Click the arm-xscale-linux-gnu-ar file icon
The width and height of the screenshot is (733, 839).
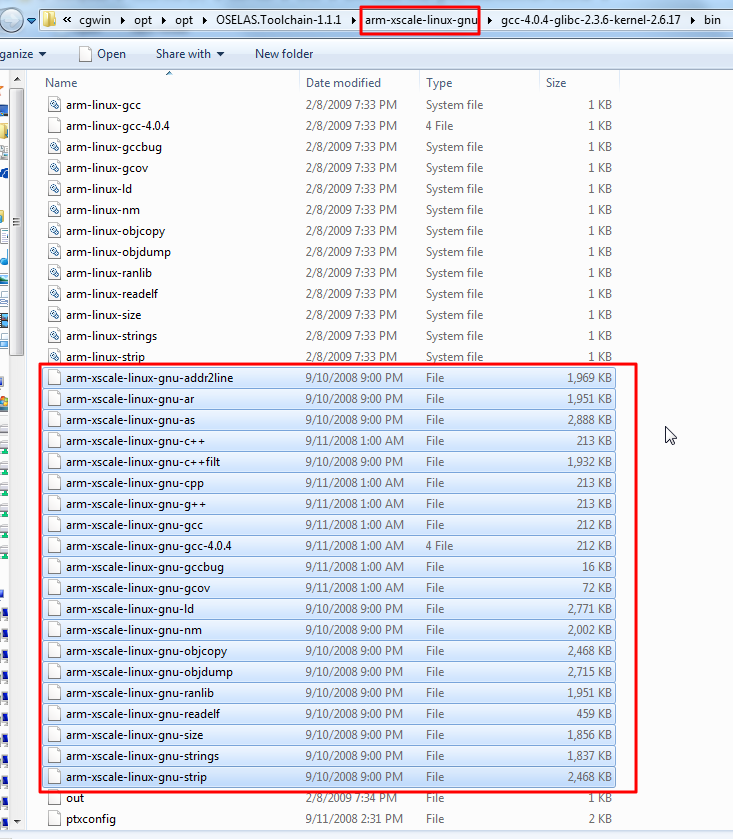(54, 399)
